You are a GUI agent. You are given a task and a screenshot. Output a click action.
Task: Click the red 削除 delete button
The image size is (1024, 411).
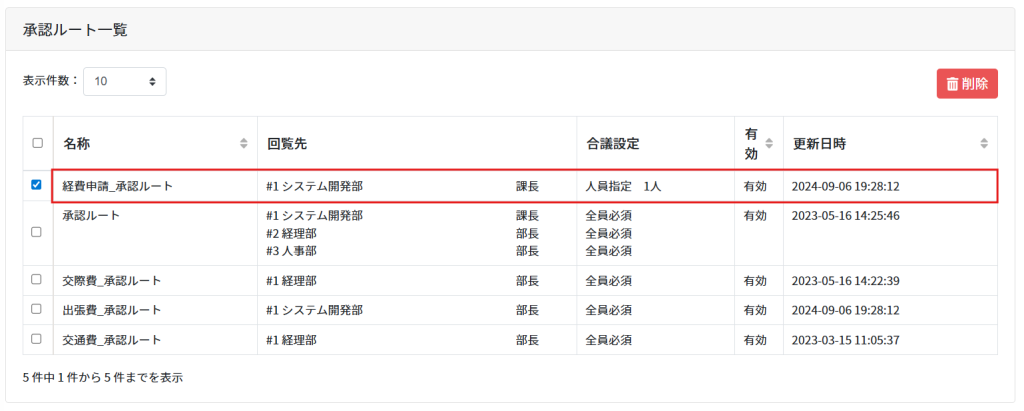967,83
